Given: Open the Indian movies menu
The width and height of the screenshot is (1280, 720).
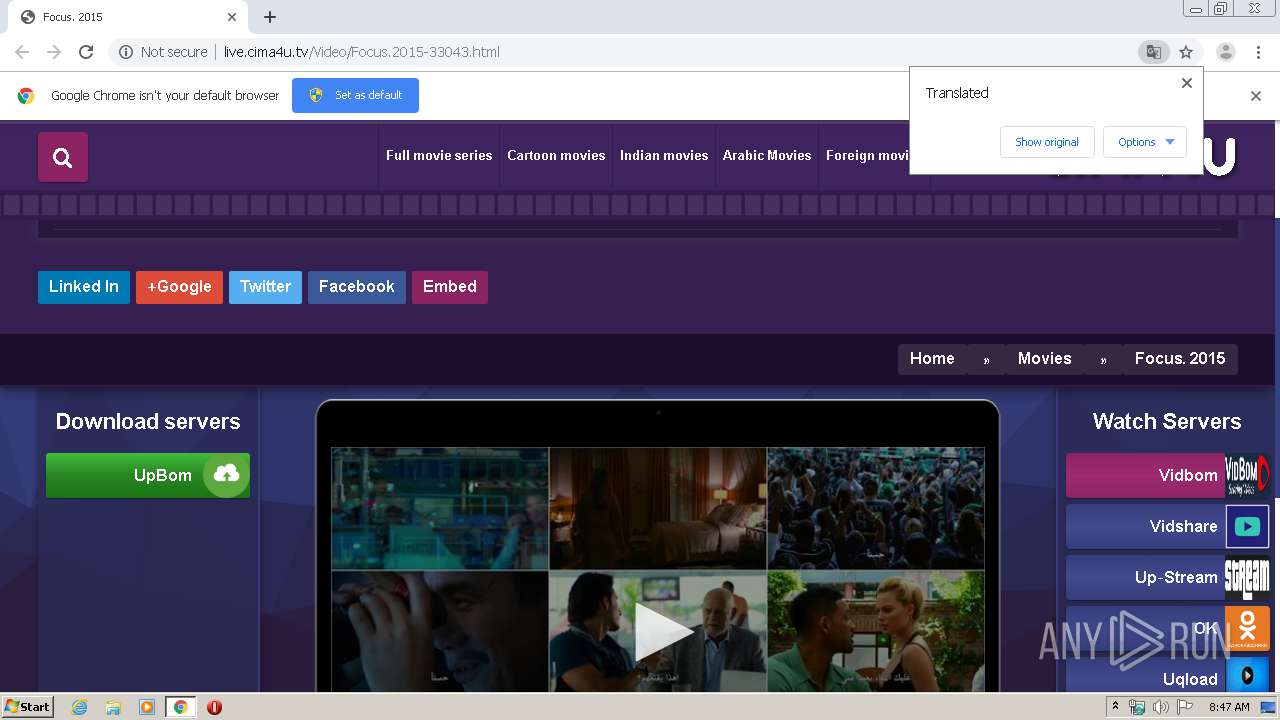Looking at the screenshot, I should coord(664,155).
